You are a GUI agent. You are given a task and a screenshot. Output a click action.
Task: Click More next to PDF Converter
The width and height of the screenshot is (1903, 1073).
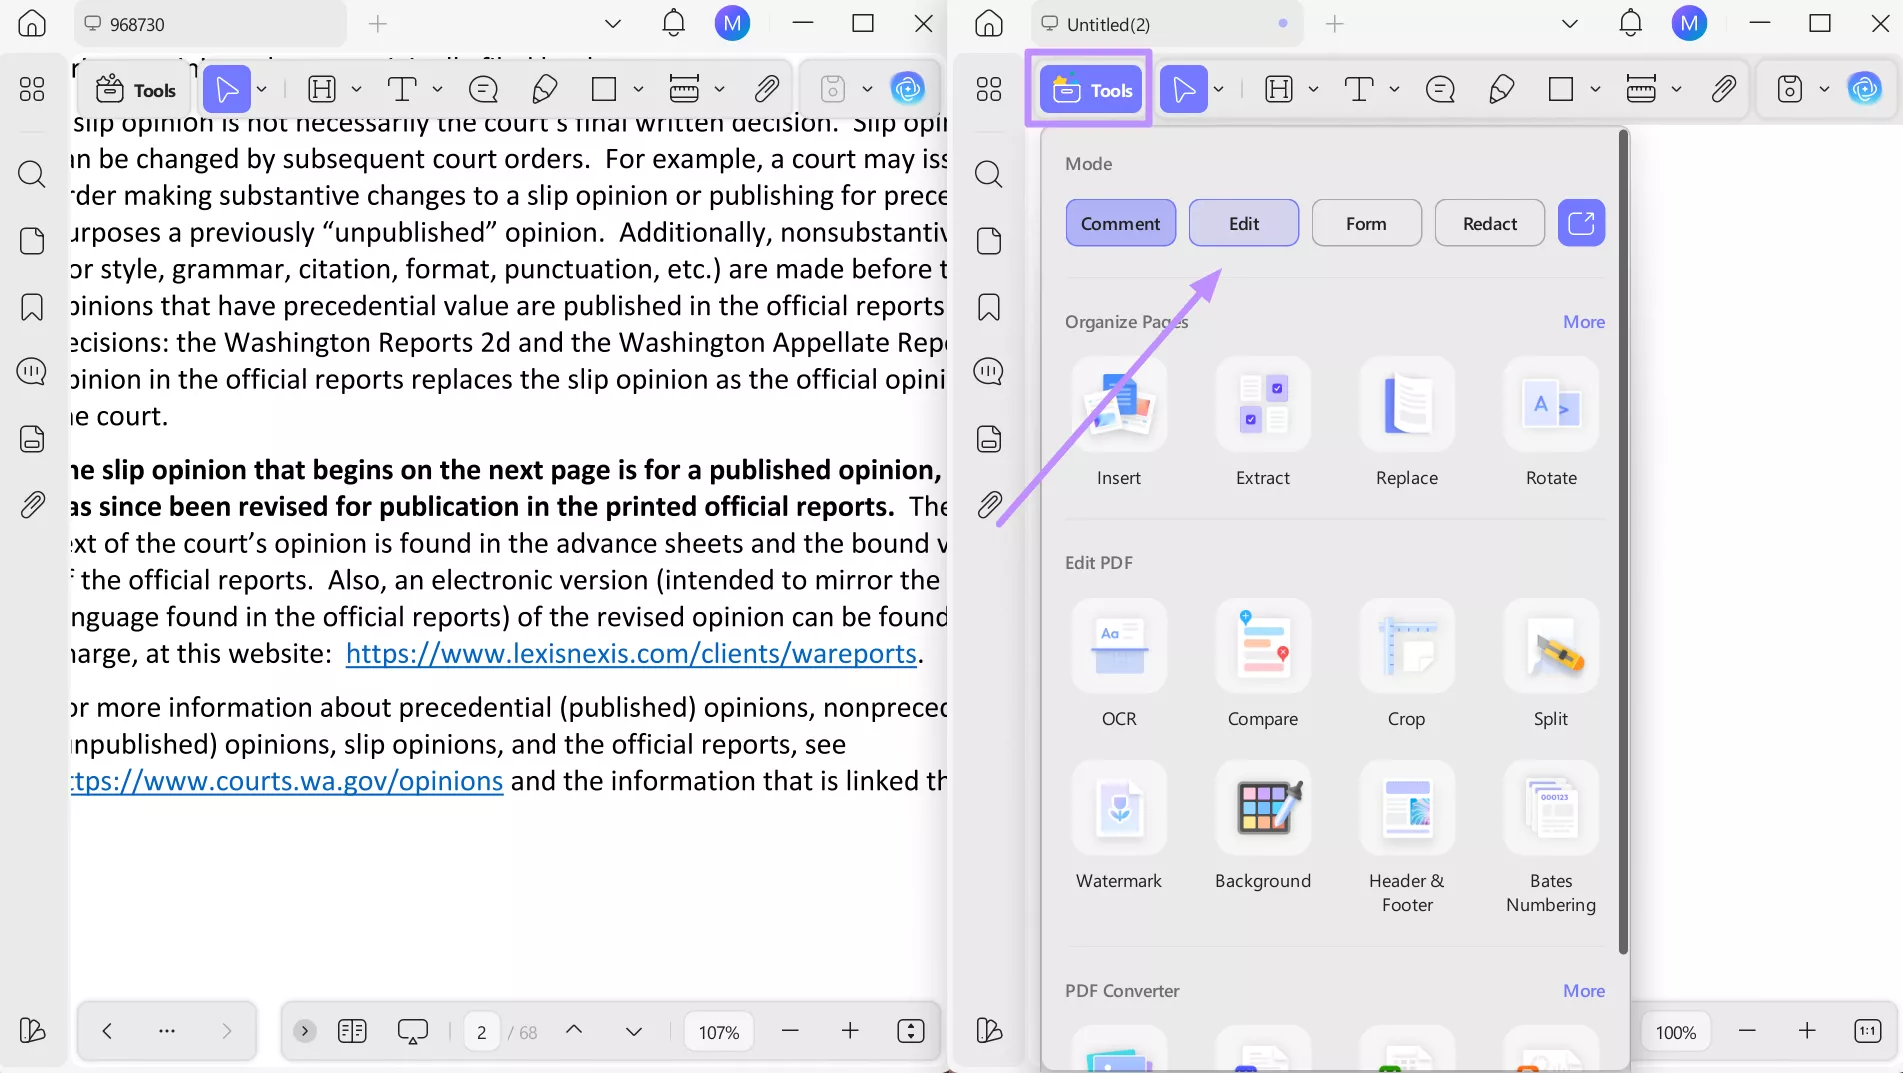[1584, 991]
